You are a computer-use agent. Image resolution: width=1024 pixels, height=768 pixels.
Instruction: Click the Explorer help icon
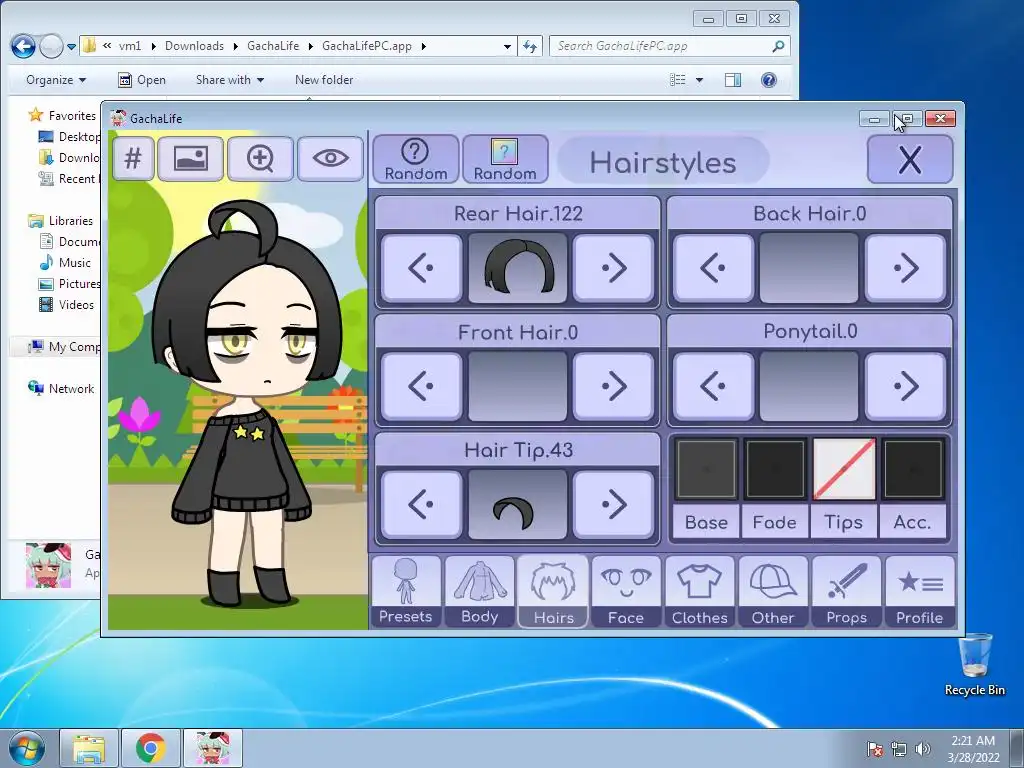pos(769,80)
